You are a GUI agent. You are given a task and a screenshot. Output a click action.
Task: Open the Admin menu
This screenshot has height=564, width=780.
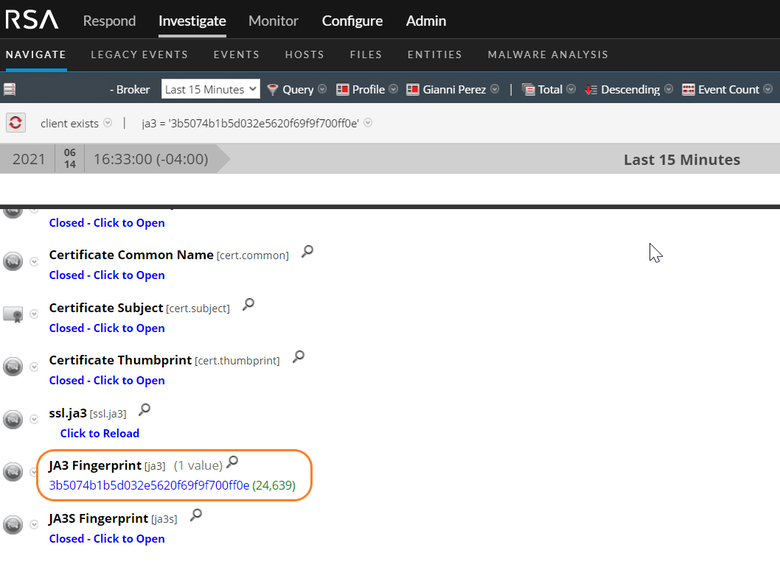coord(426,21)
